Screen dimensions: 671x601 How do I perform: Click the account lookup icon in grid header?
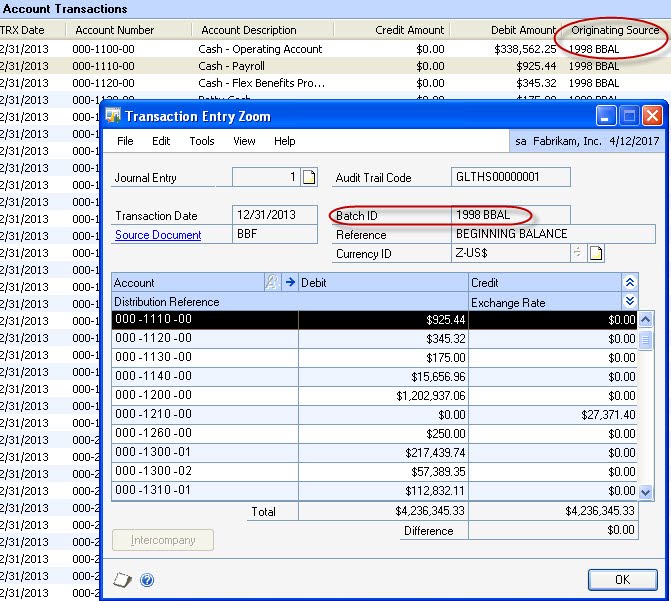click(272, 282)
